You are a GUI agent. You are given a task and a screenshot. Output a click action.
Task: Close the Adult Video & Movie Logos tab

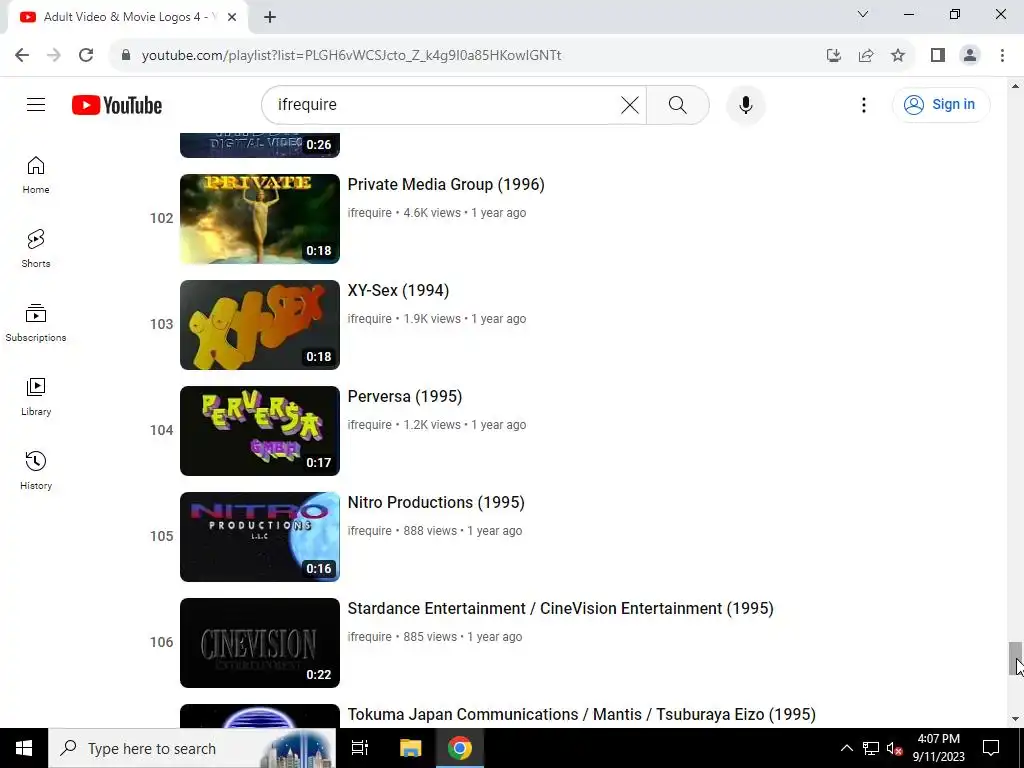point(232,17)
